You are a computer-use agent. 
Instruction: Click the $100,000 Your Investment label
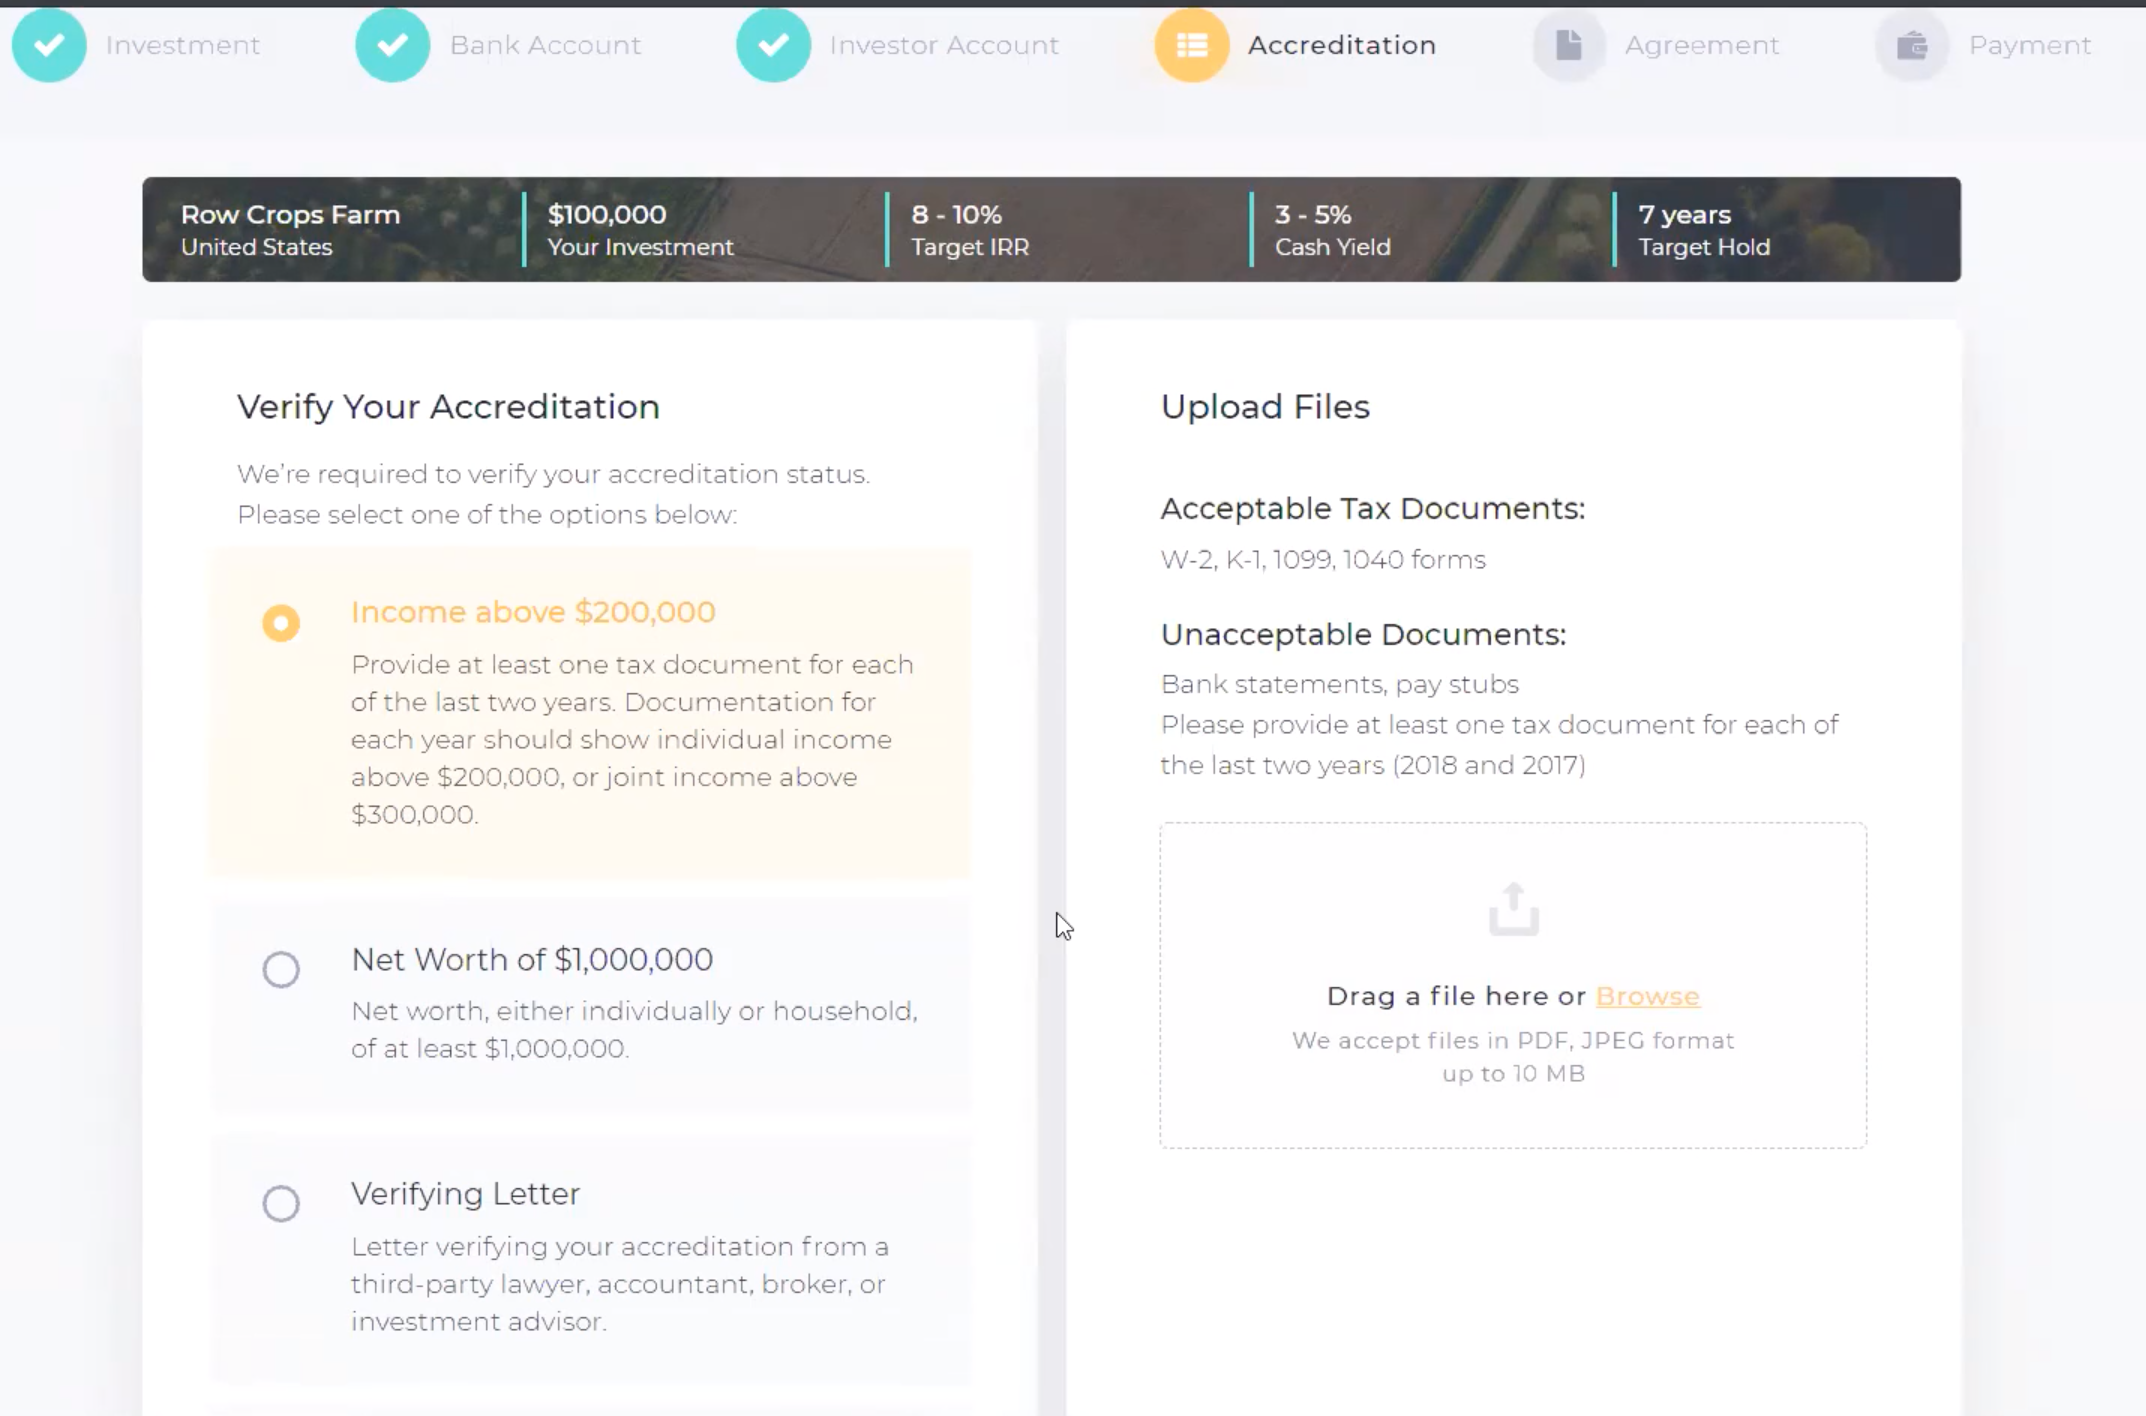coord(640,229)
